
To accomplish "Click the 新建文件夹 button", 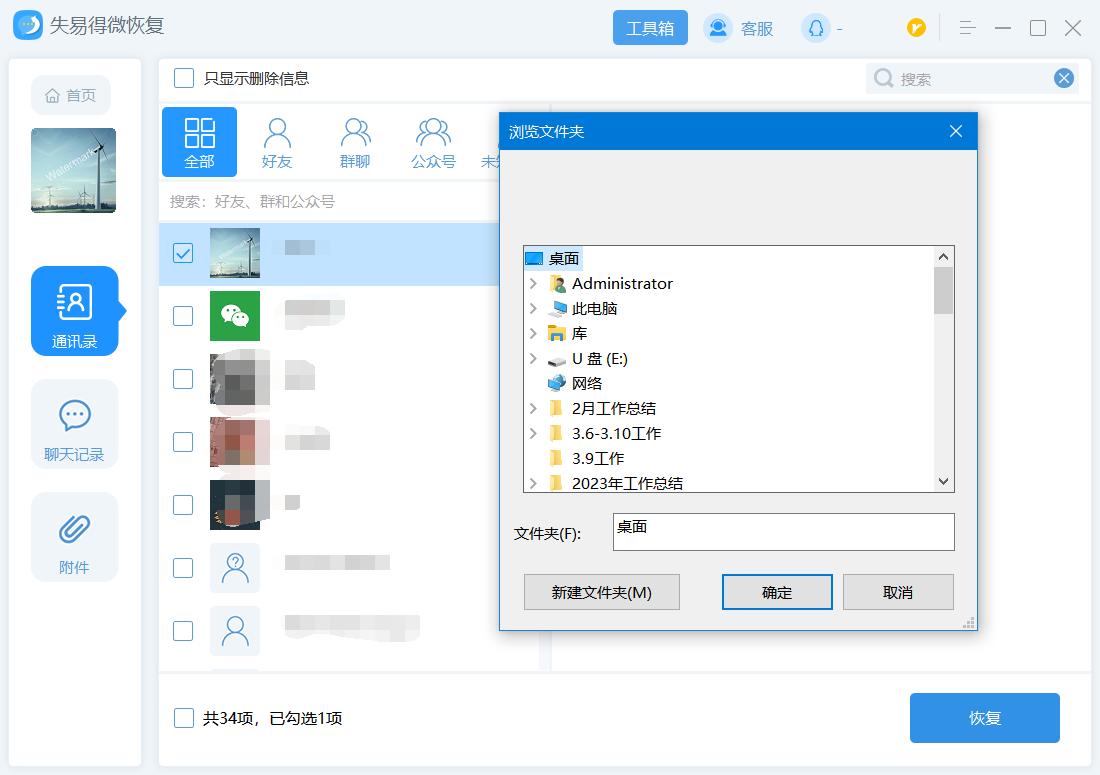I will (x=601, y=591).
